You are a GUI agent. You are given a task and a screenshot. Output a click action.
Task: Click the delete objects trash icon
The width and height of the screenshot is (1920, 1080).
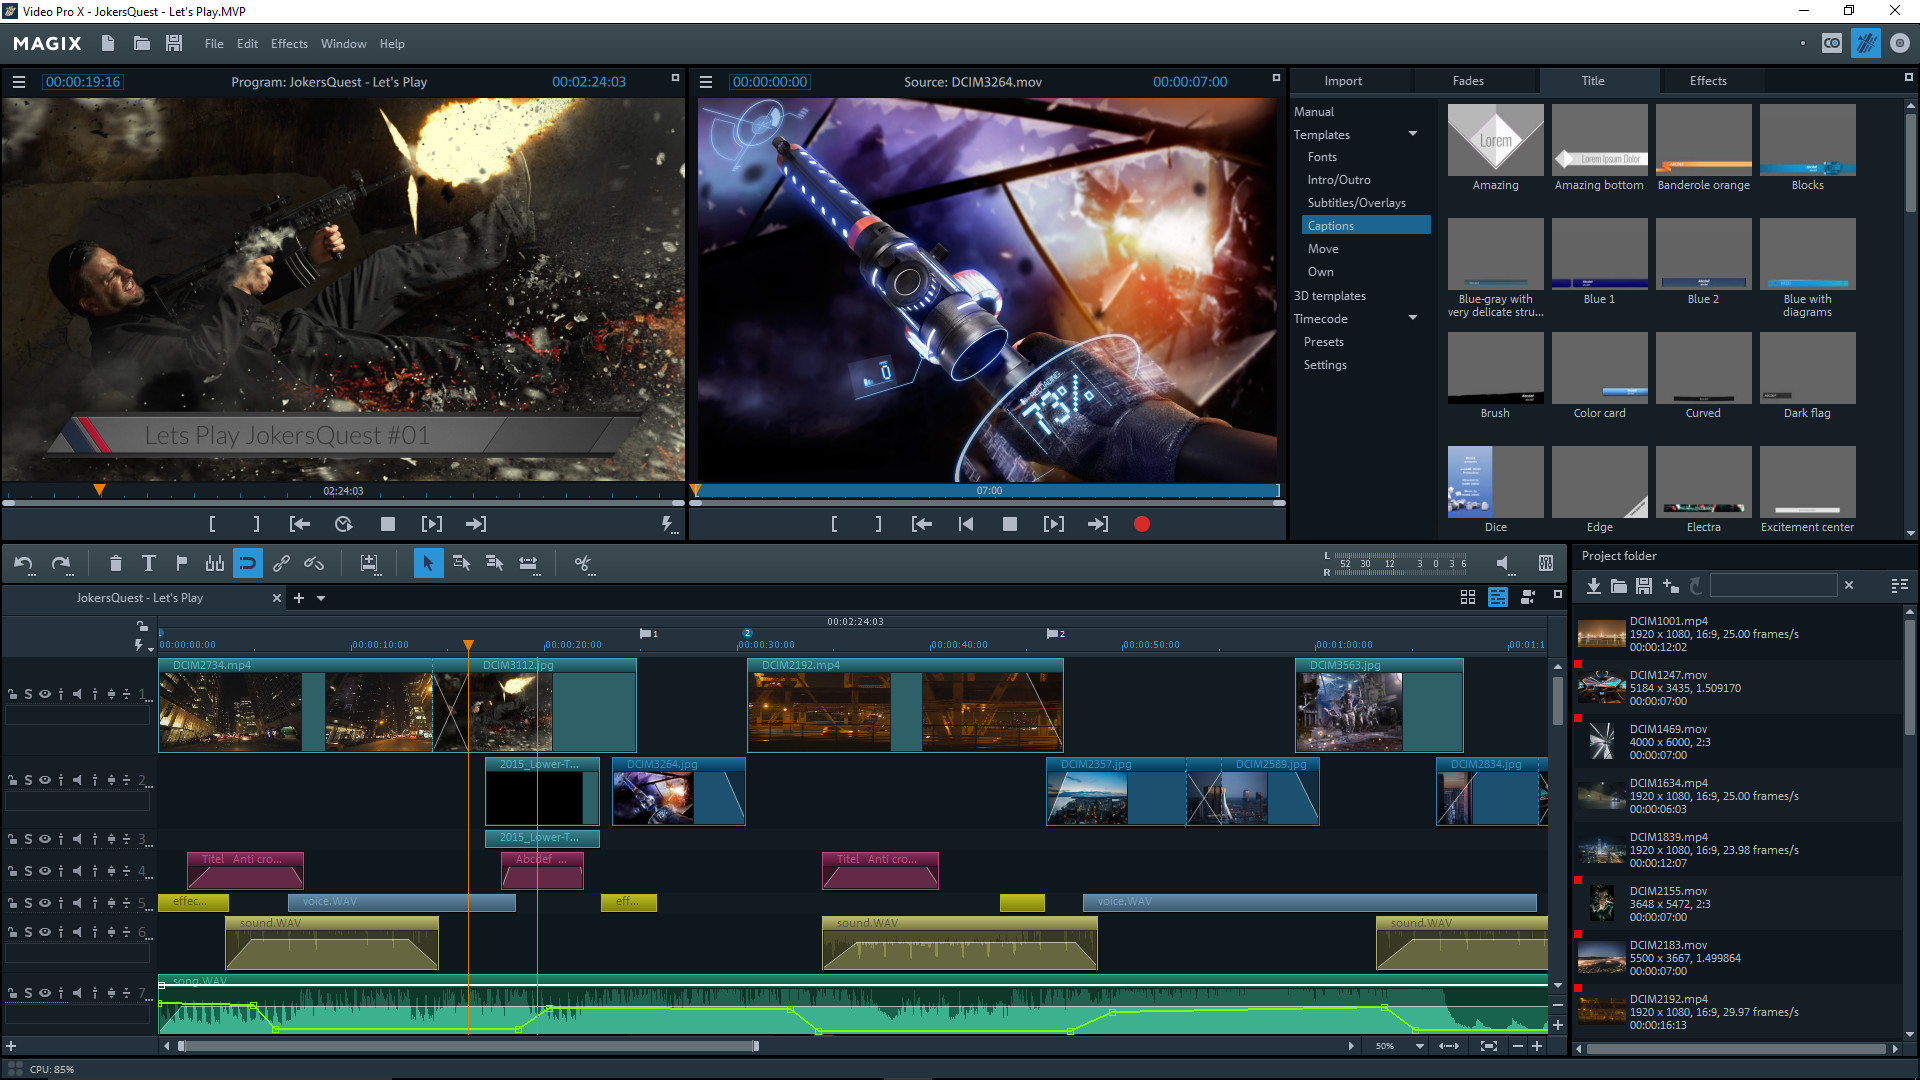point(115,563)
